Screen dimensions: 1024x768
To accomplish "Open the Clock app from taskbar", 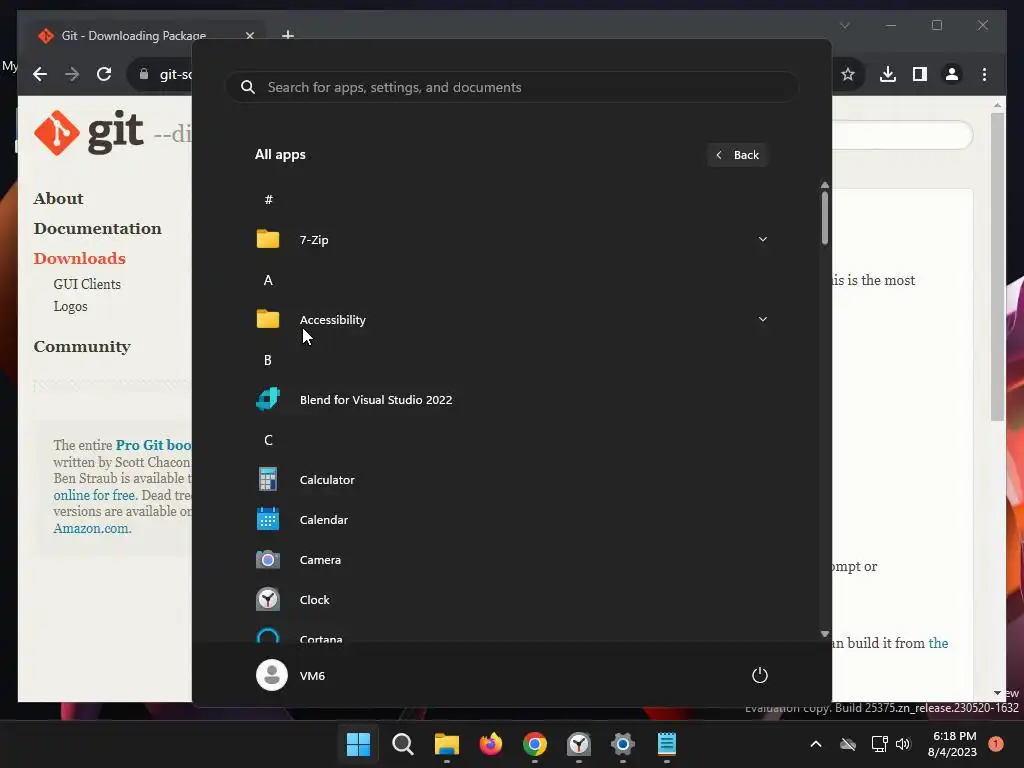I will (579, 744).
